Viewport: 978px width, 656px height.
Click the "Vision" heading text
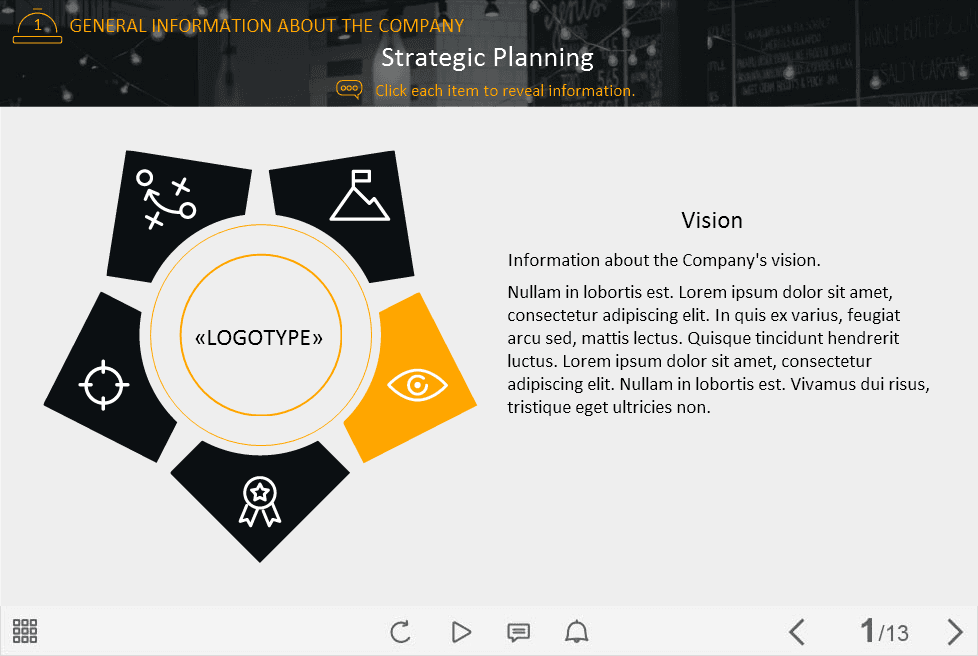(711, 220)
